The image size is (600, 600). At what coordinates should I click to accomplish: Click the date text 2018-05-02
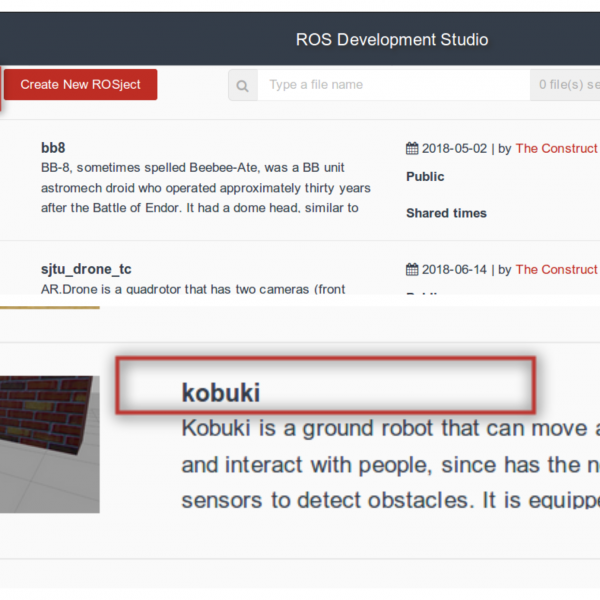point(454,148)
